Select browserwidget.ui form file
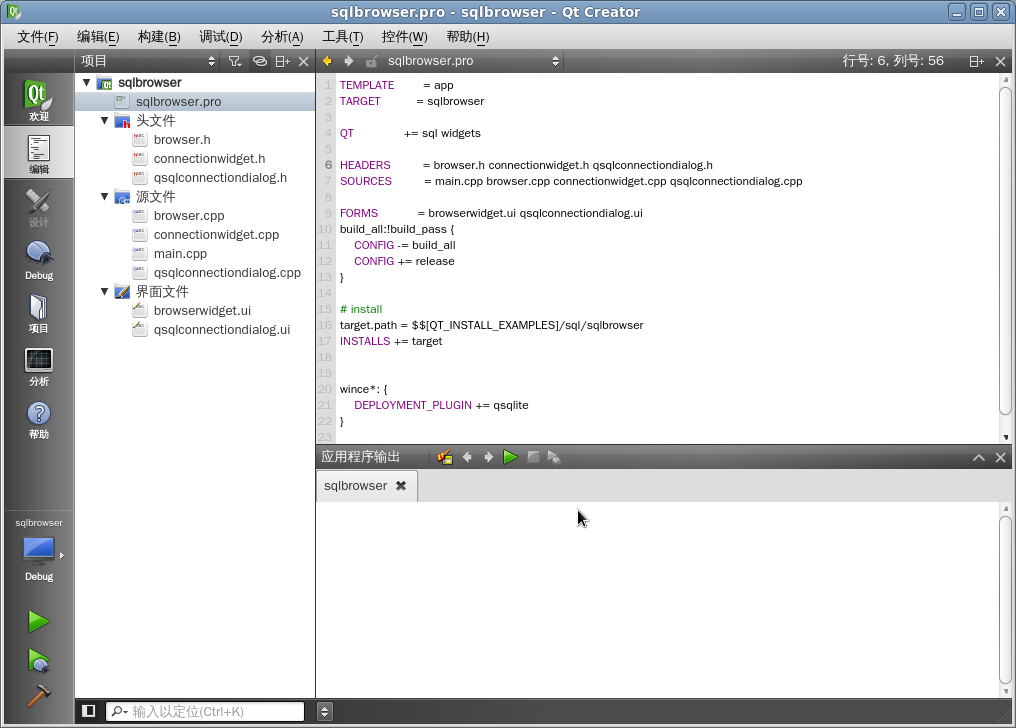 (202, 311)
